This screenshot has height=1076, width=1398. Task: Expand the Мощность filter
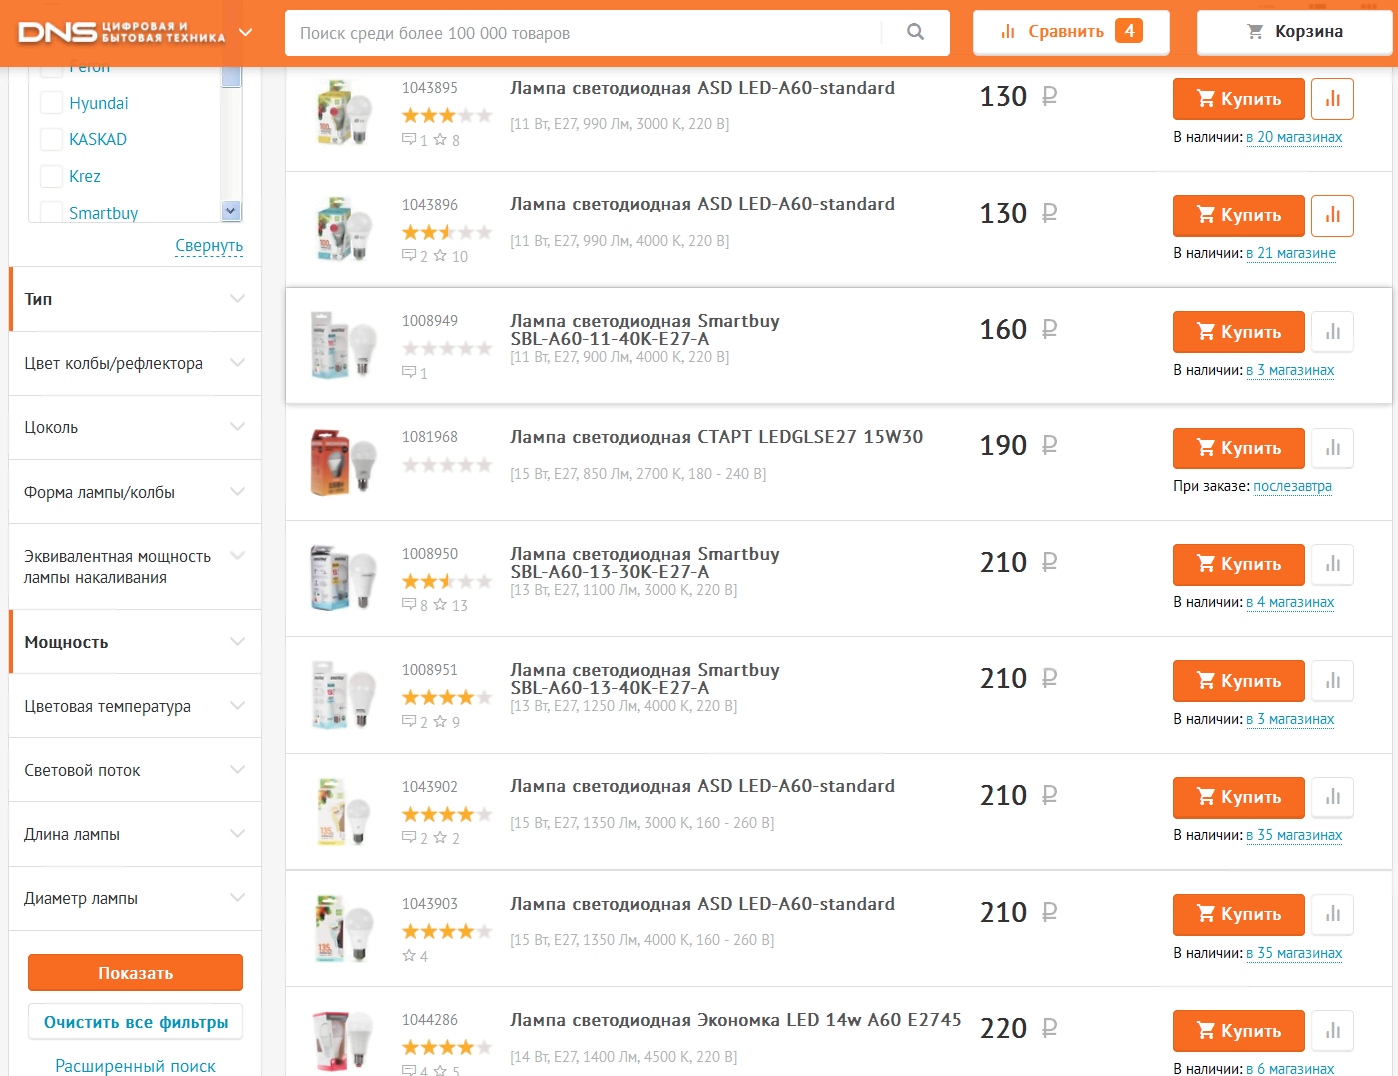[x=135, y=642]
